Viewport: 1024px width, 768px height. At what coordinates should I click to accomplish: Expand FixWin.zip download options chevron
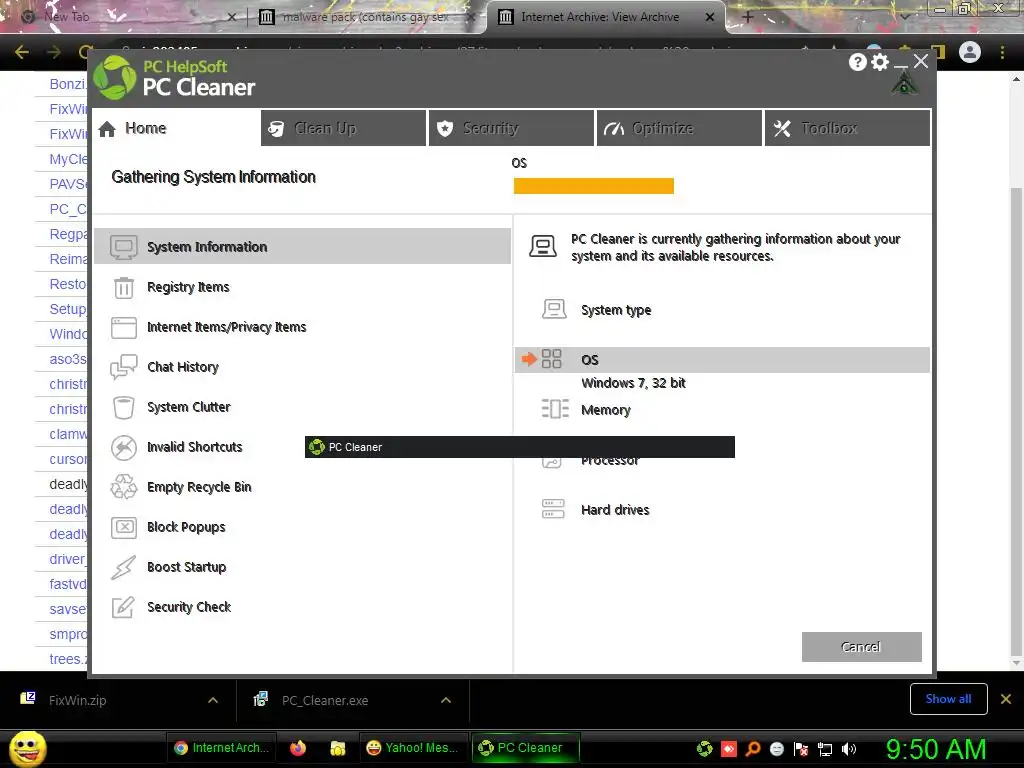(213, 700)
